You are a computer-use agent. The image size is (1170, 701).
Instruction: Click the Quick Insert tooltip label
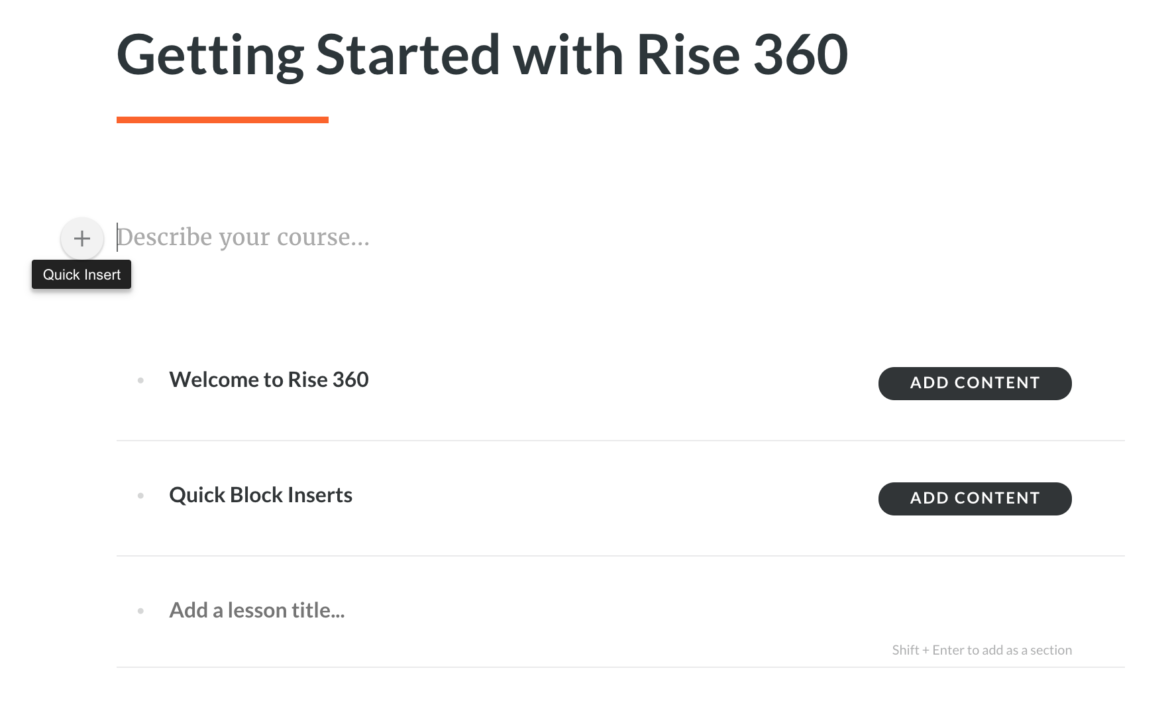click(x=81, y=275)
